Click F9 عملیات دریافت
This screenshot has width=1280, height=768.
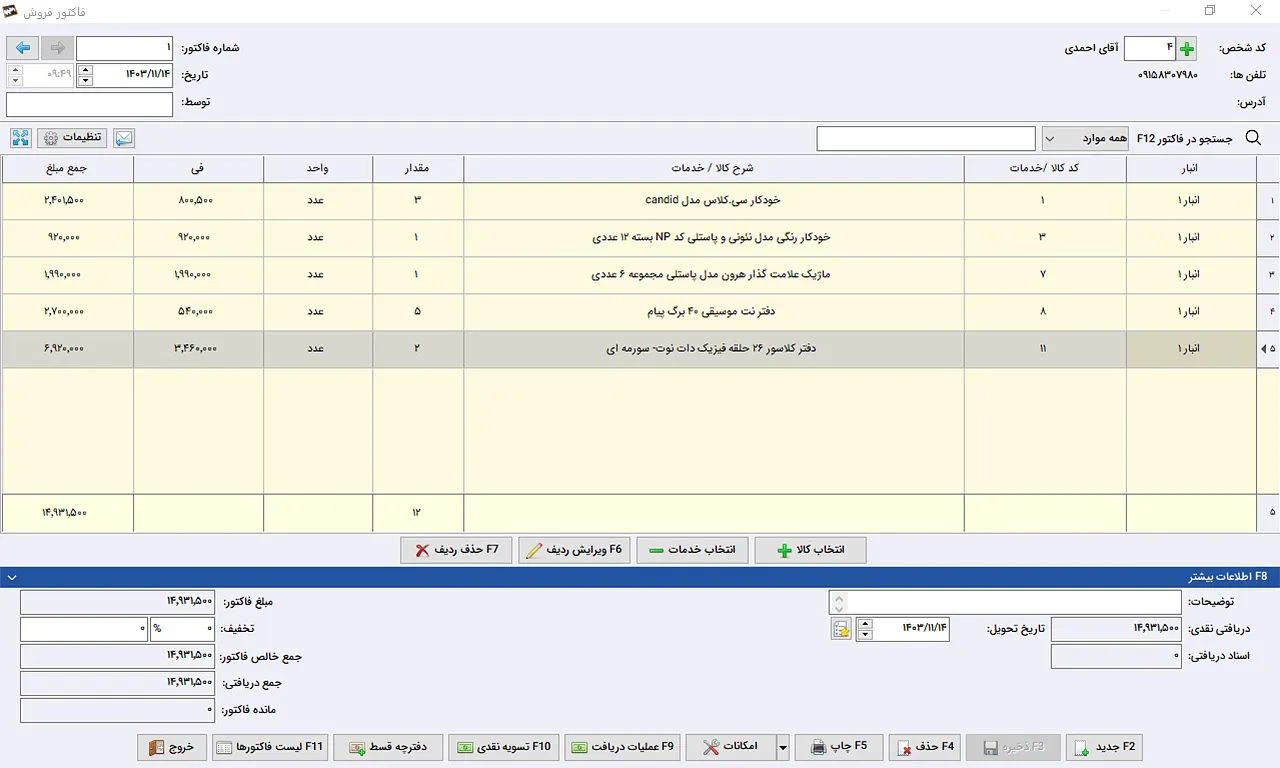622,747
